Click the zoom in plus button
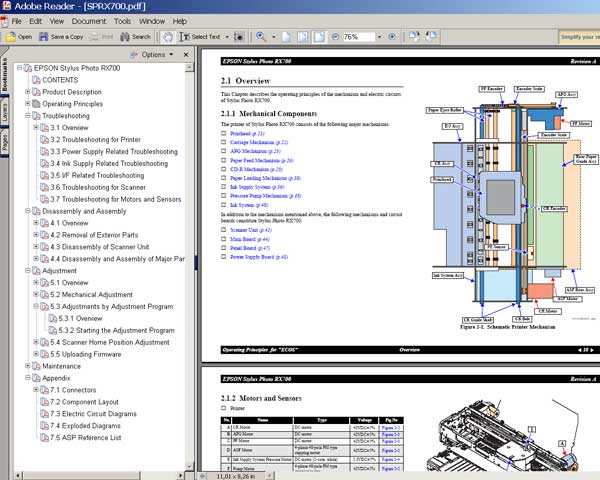This screenshot has width=600, height=480. 392,37
